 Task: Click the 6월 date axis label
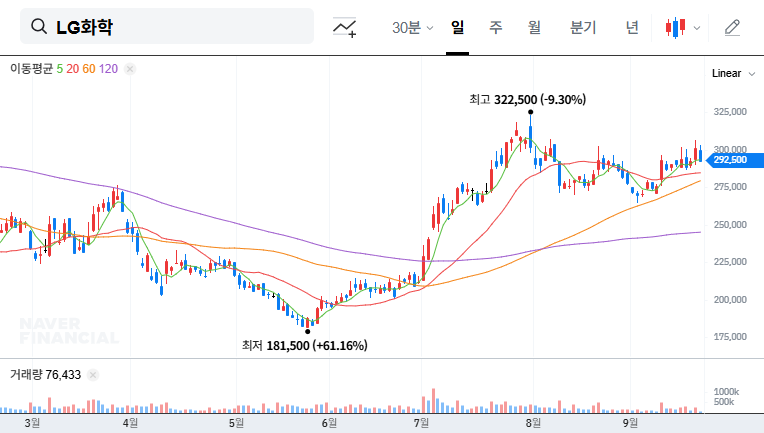pyautogui.click(x=329, y=423)
